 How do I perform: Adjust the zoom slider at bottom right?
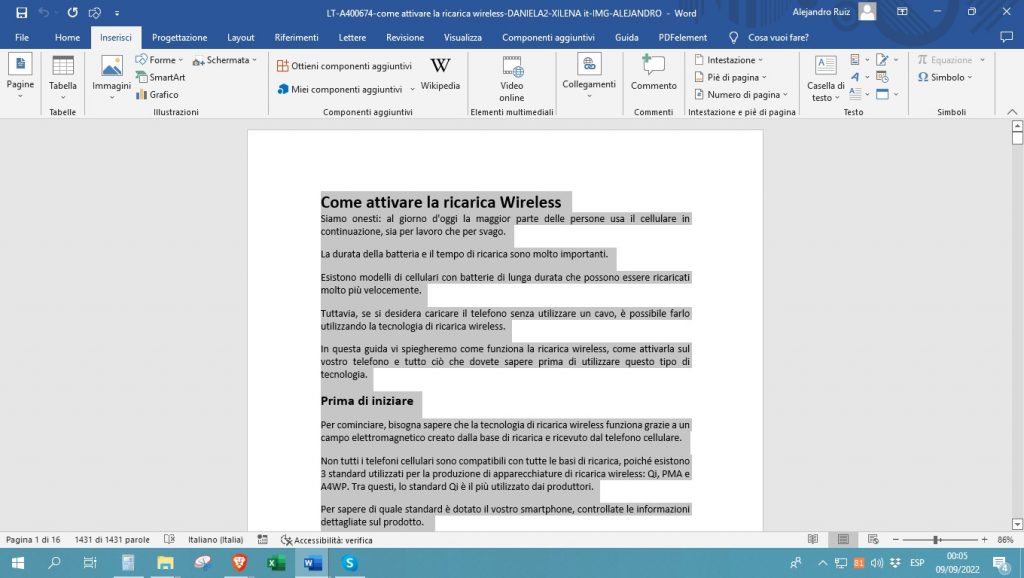tap(936, 540)
